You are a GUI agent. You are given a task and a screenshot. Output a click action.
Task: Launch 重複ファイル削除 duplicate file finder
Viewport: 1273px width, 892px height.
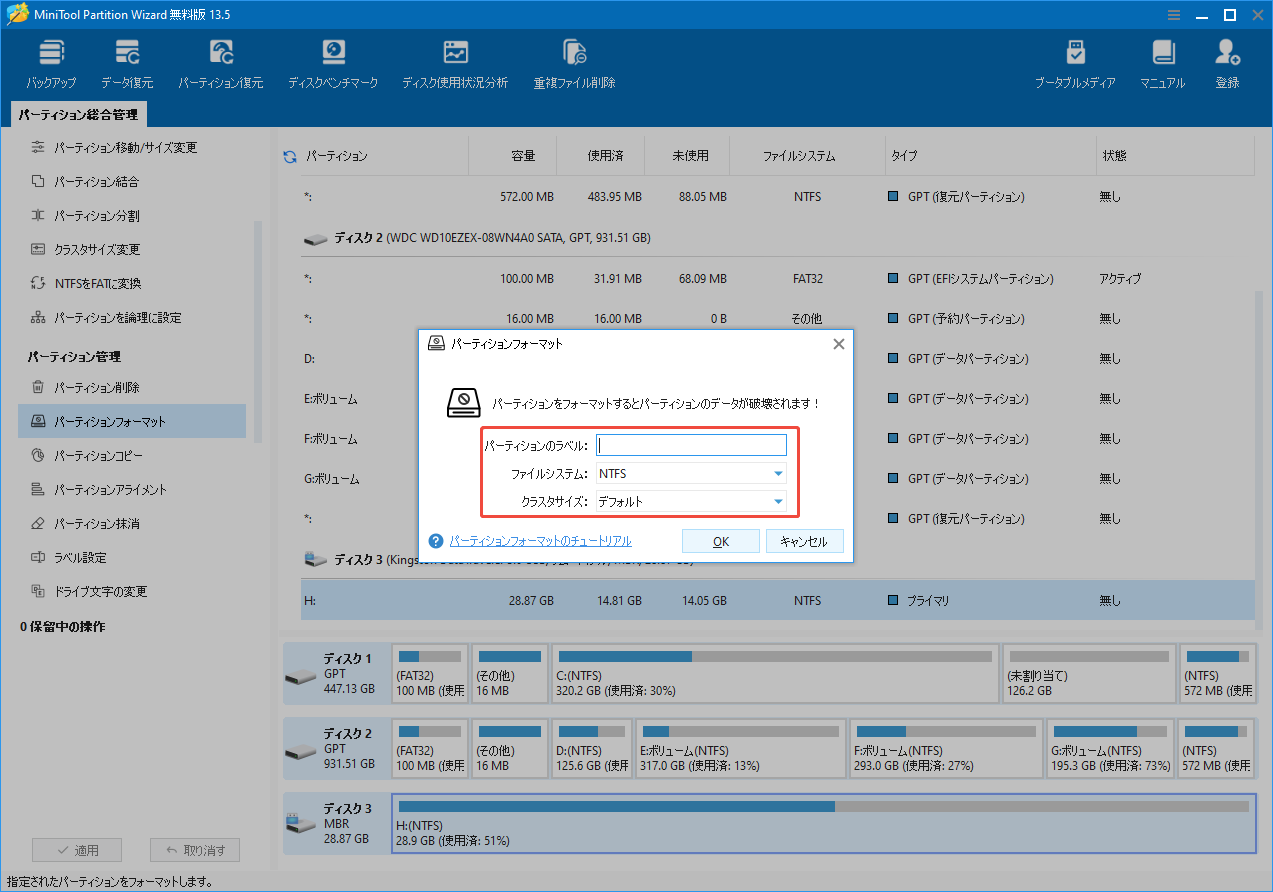(x=573, y=60)
